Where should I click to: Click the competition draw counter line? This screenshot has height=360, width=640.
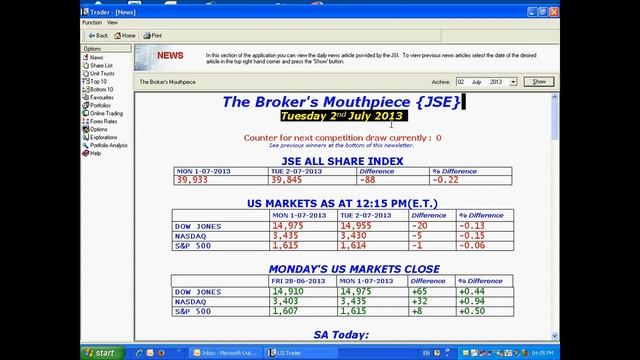click(x=342, y=138)
